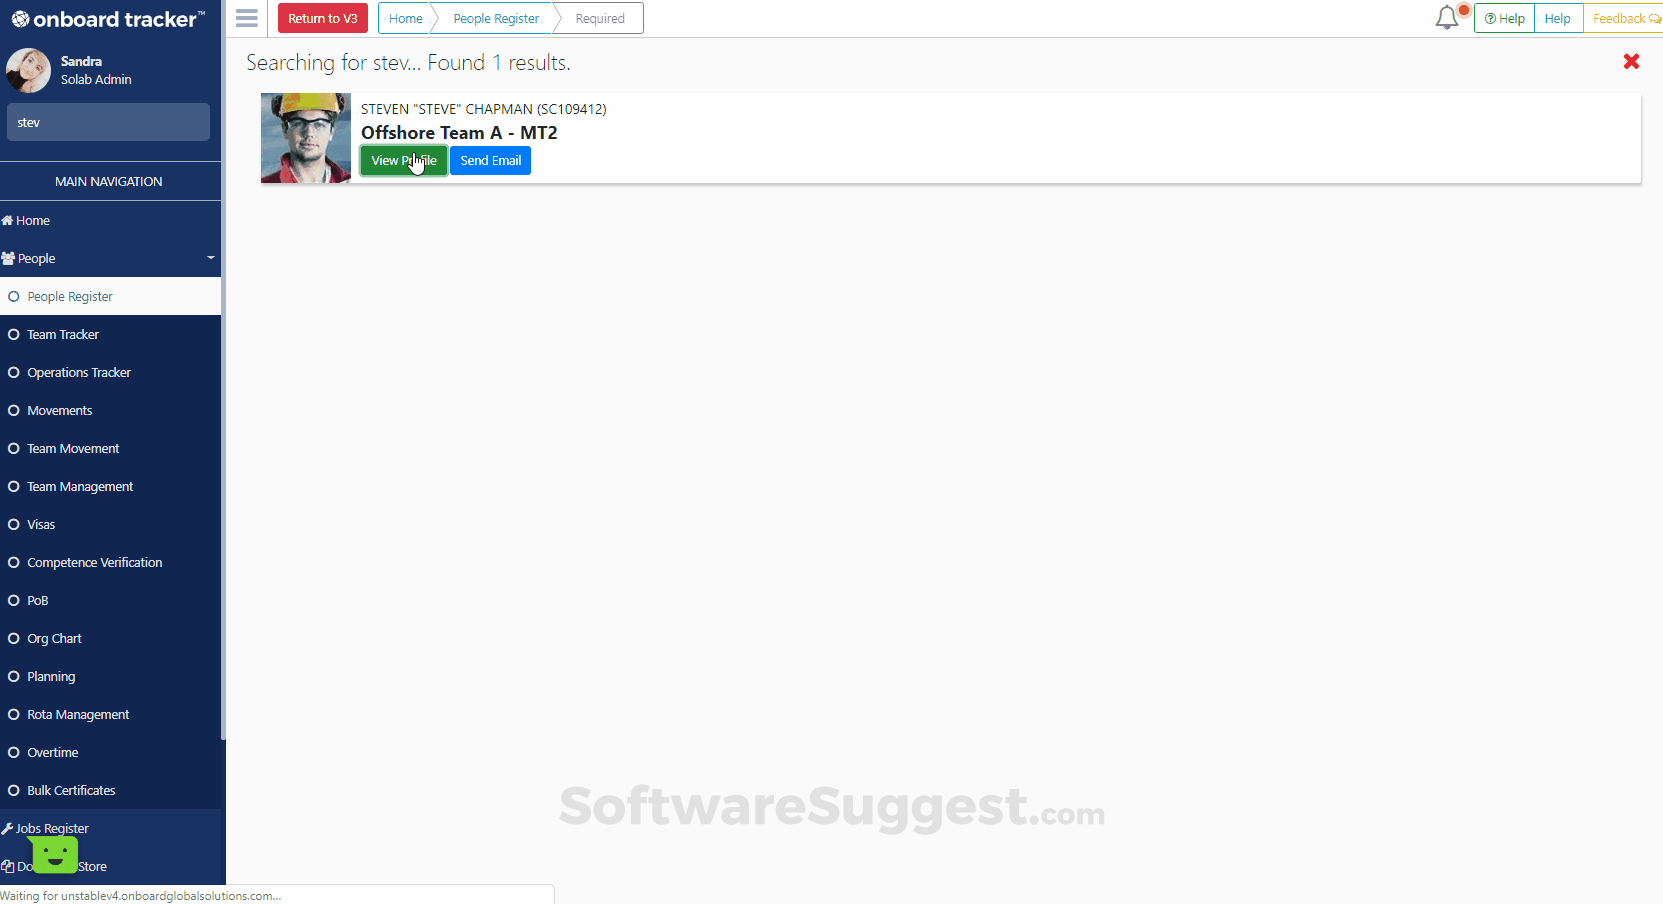The image size is (1663, 904).
Task: Click the Offshore Team A - MT2 heading
Action: tap(459, 133)
